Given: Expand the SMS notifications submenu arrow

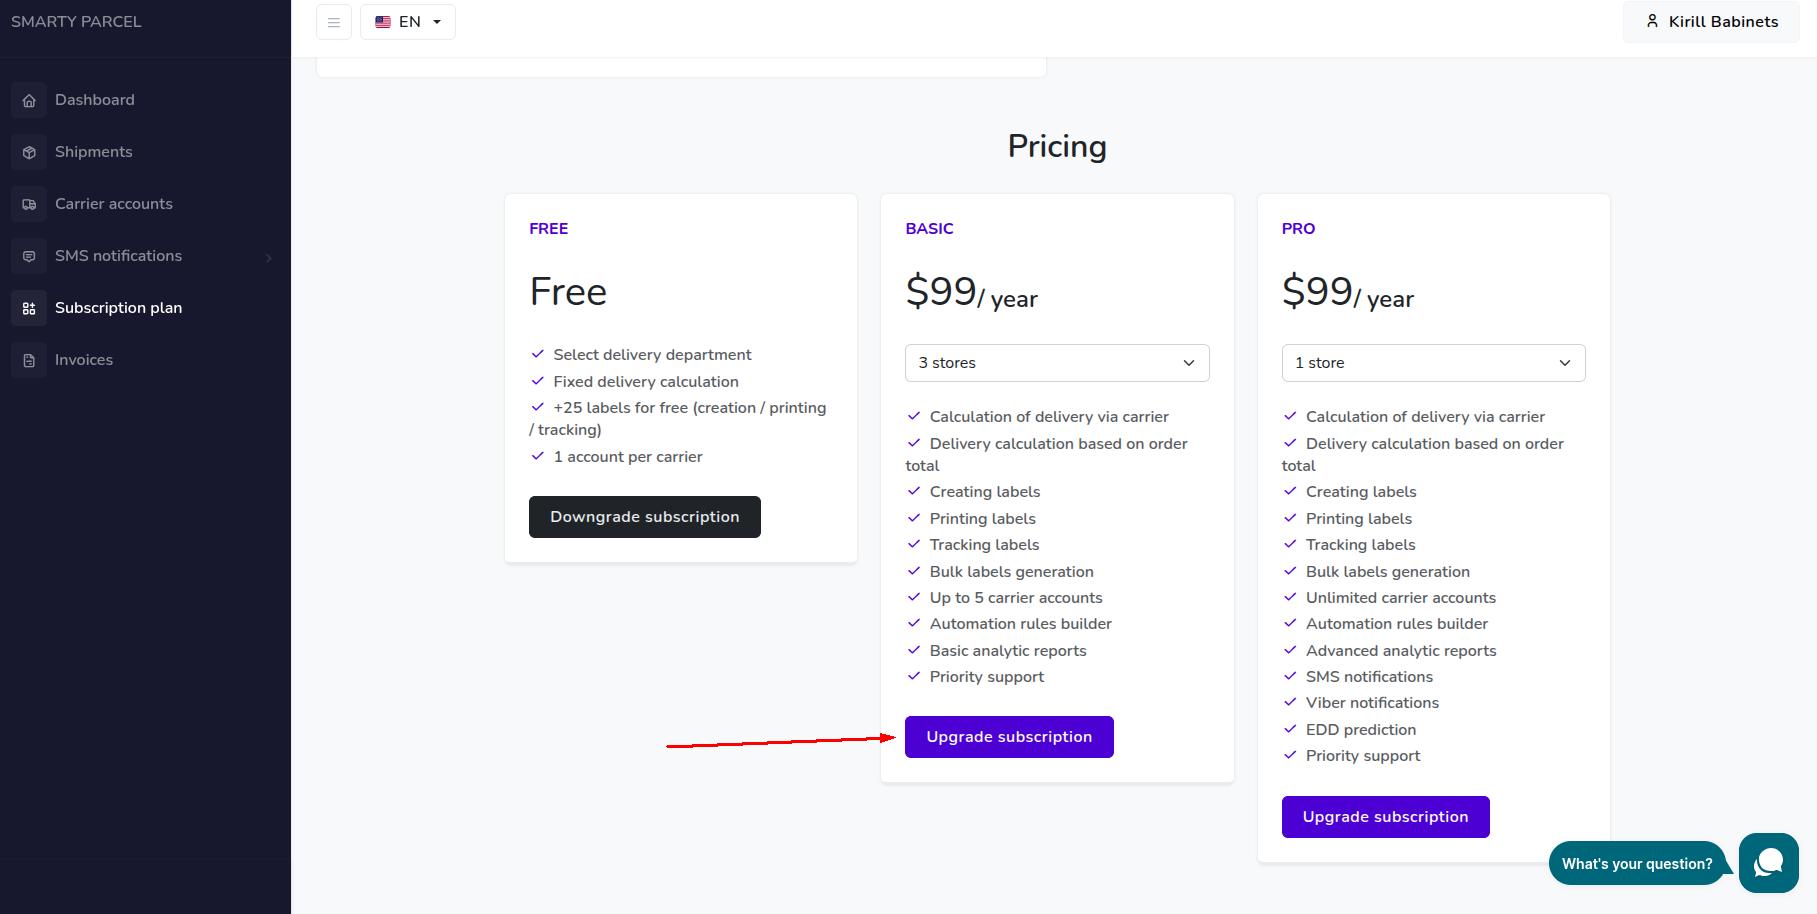Looking at the screenshot, I should point(268,258).
